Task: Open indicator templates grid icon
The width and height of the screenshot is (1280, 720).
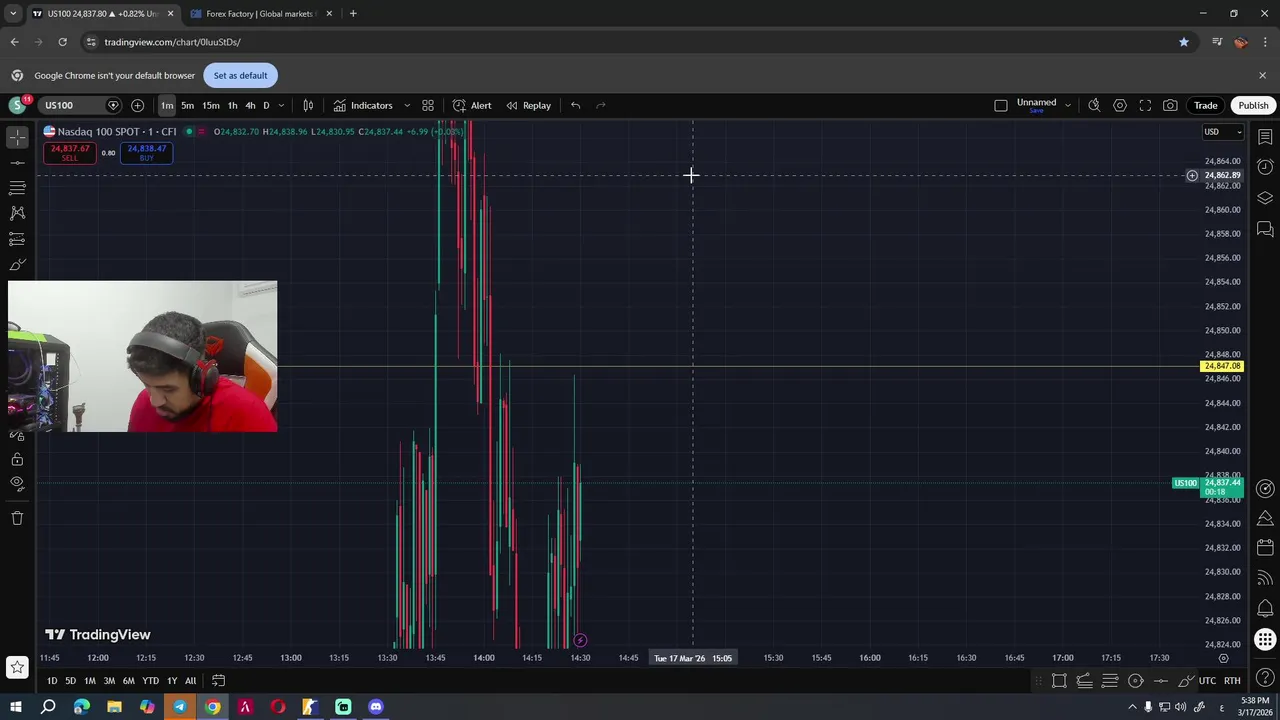Action: click(428, 105)
